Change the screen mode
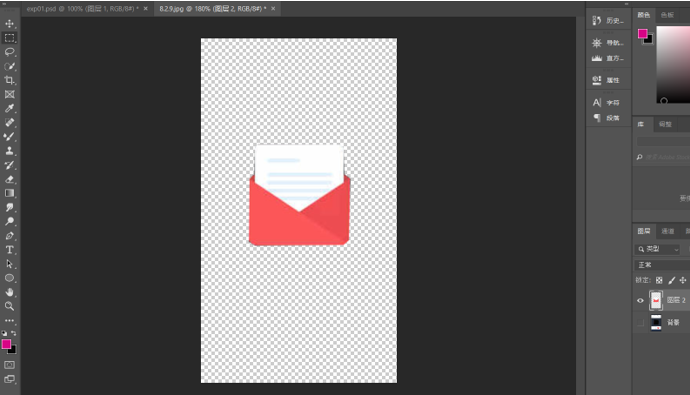 pos(9,379)
